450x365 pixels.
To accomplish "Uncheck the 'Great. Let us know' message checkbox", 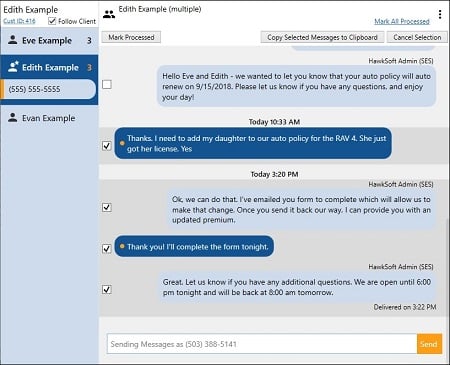I will click(107, 289).
